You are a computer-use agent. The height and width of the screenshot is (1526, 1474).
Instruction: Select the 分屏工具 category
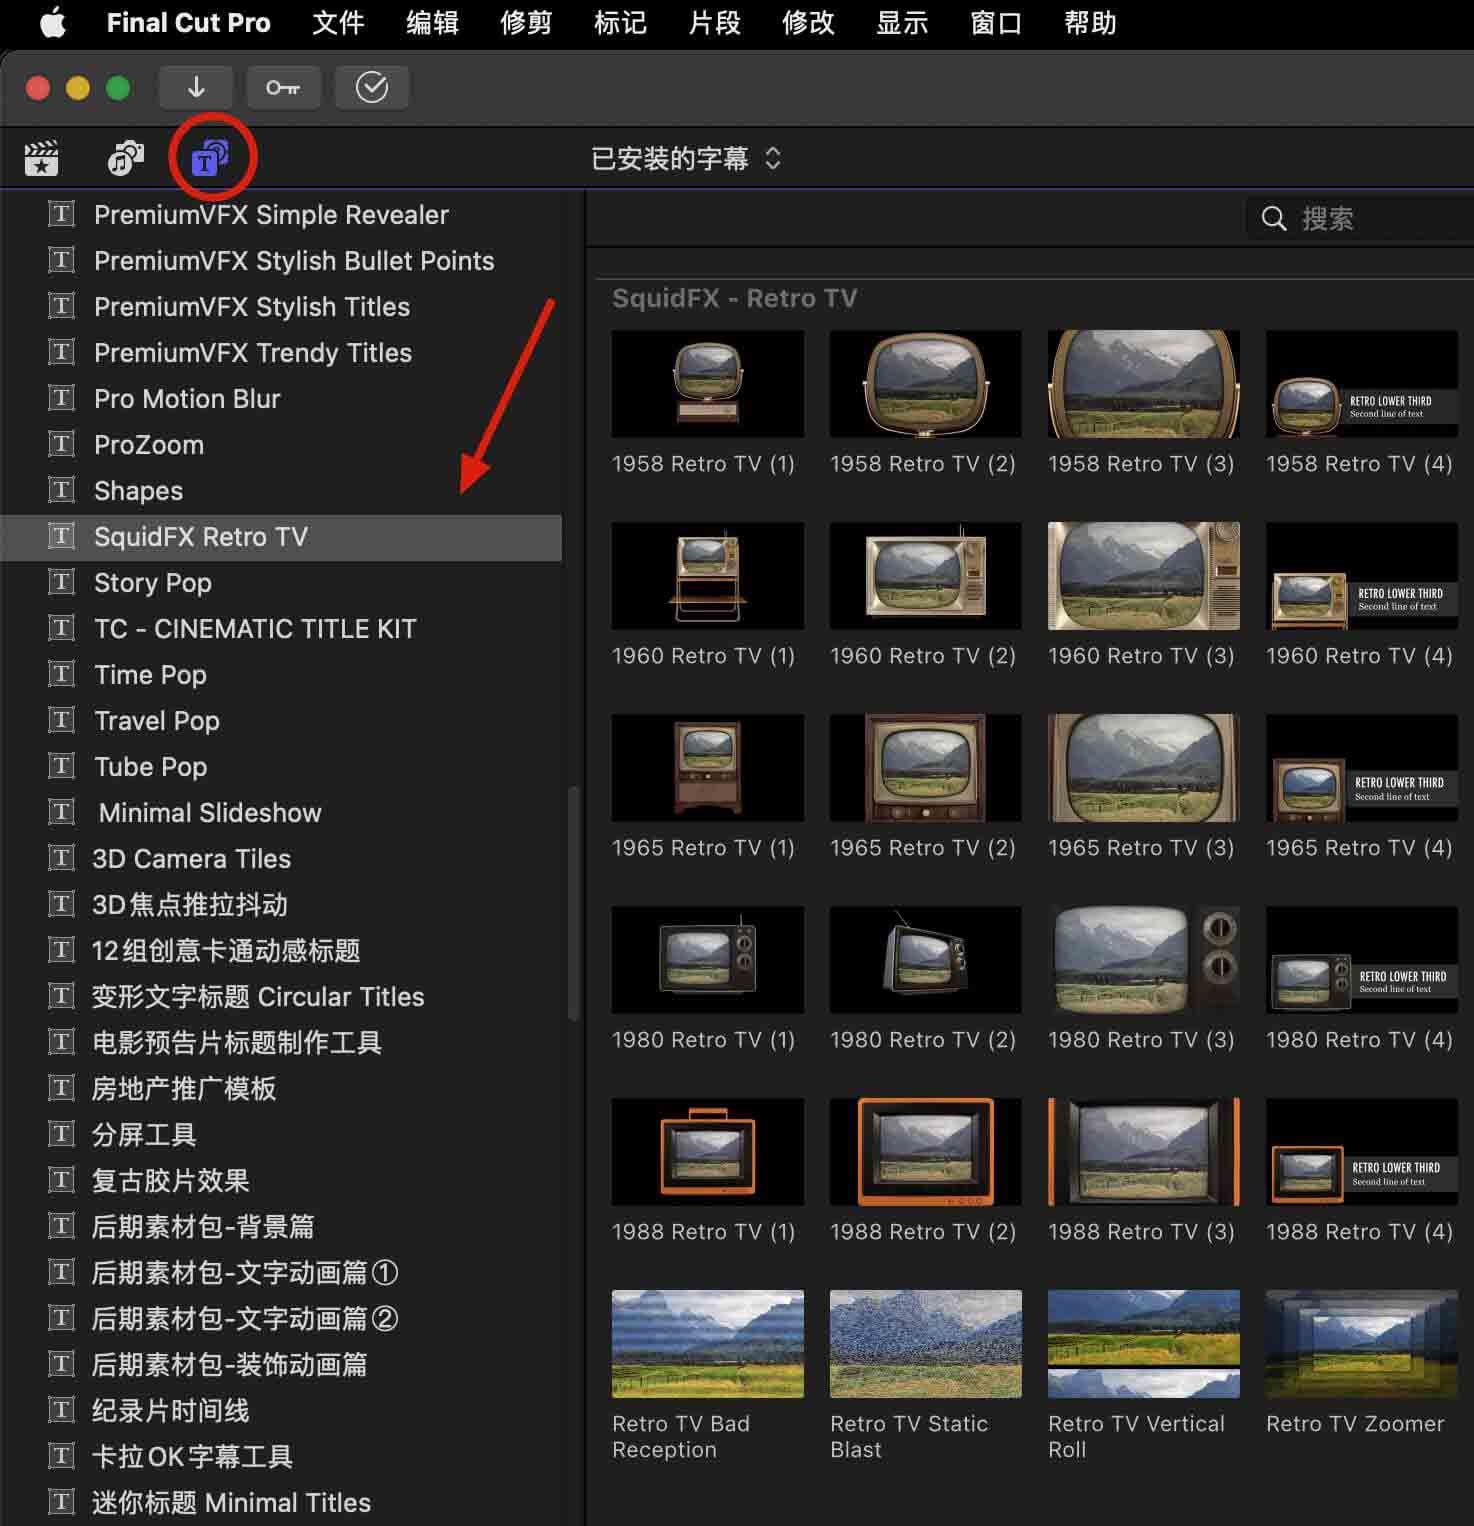[x=143, y=1135]
